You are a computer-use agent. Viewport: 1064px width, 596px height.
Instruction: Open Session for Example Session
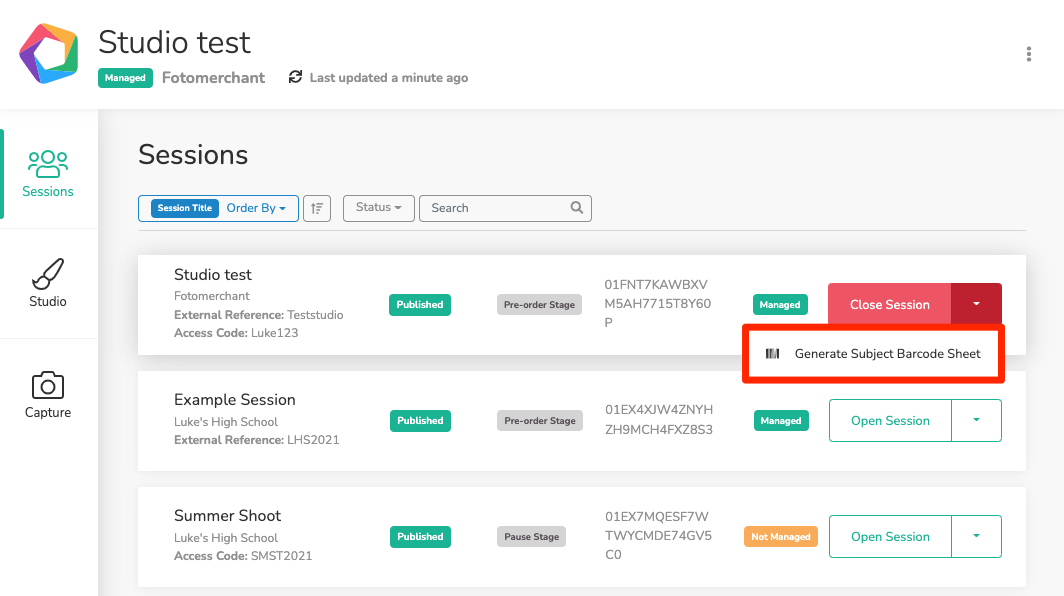tap(890, 420)
